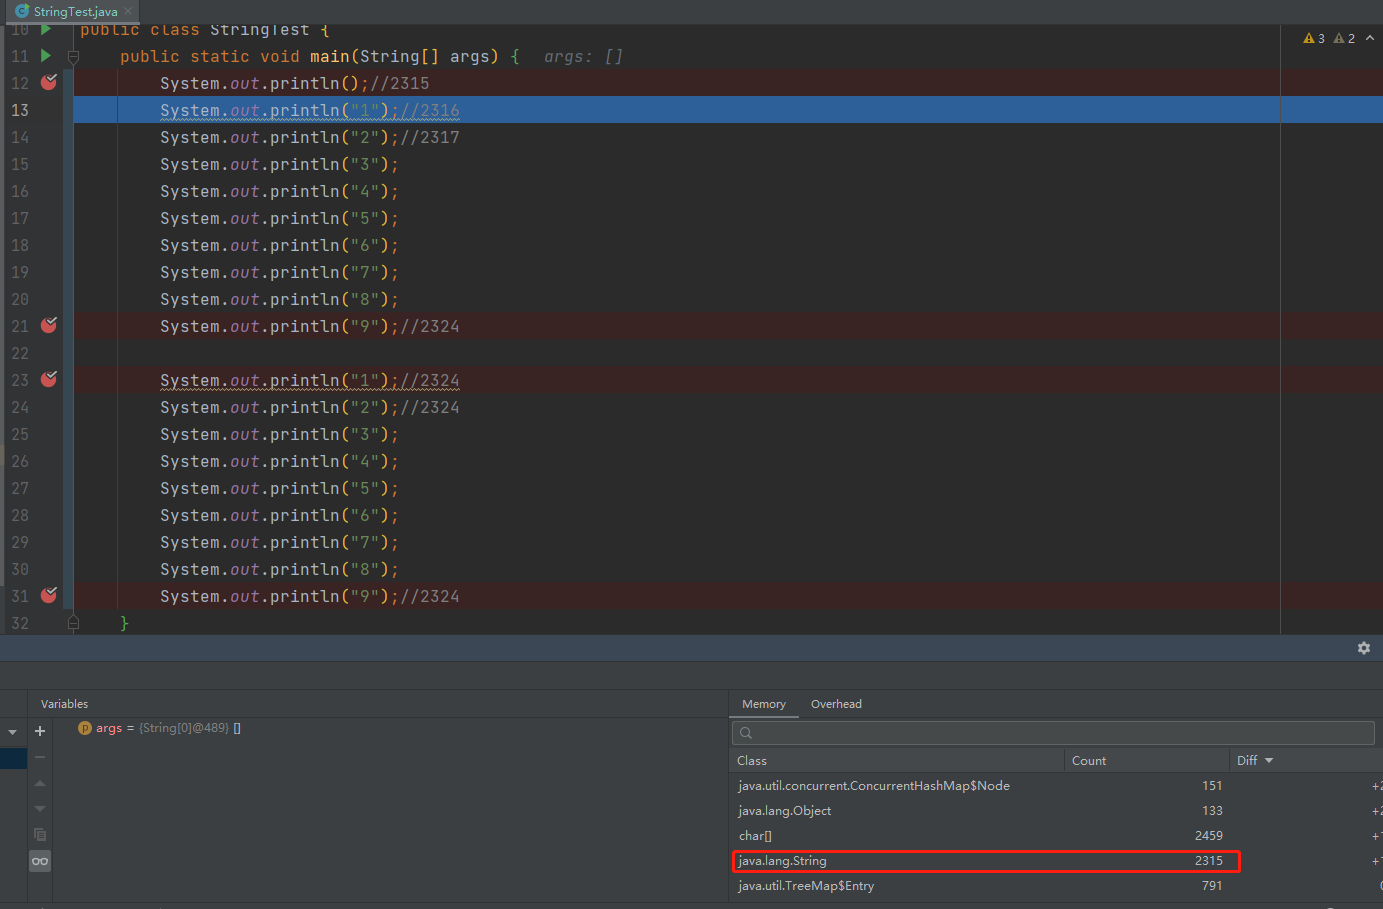Click the println("7") code on line 29
The width and height of the screenshot is (1383, 909).
tap(280, 542)
